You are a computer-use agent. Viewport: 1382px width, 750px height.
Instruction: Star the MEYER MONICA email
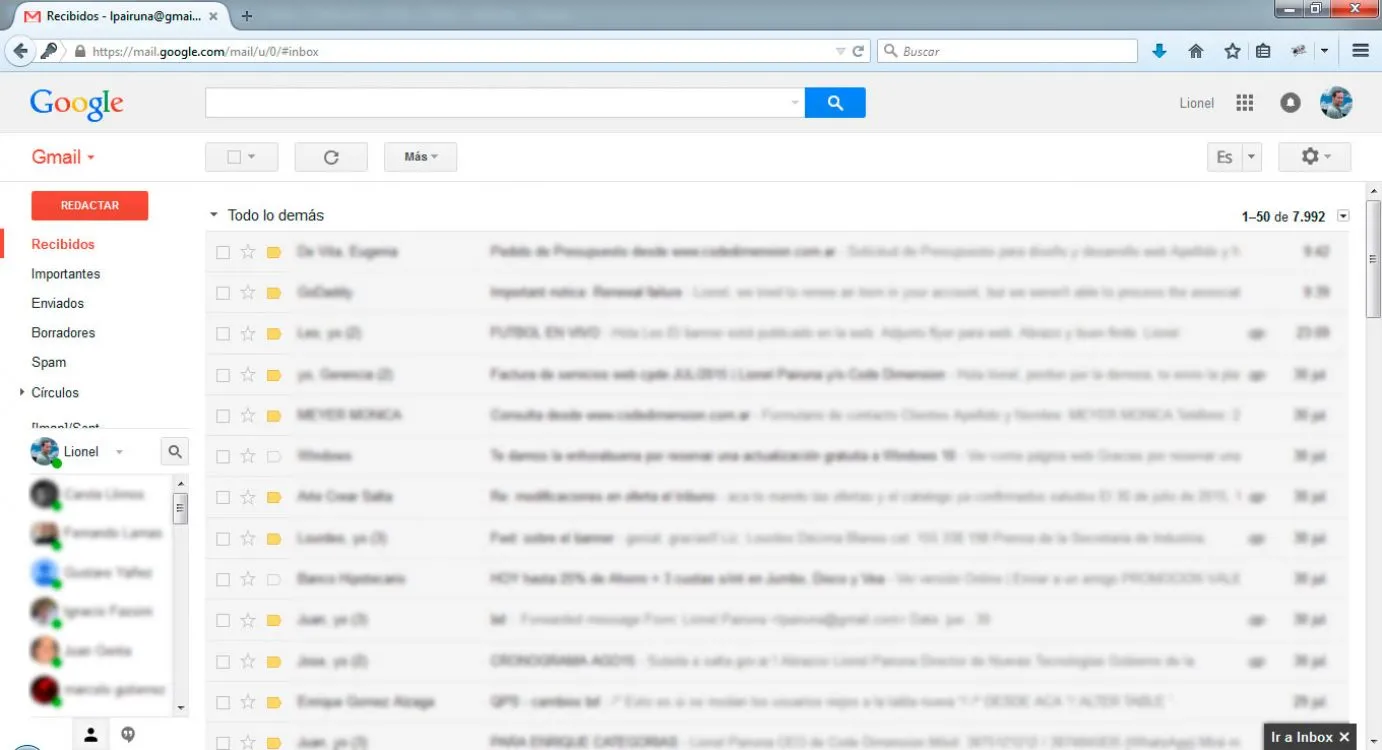point(248,416)
